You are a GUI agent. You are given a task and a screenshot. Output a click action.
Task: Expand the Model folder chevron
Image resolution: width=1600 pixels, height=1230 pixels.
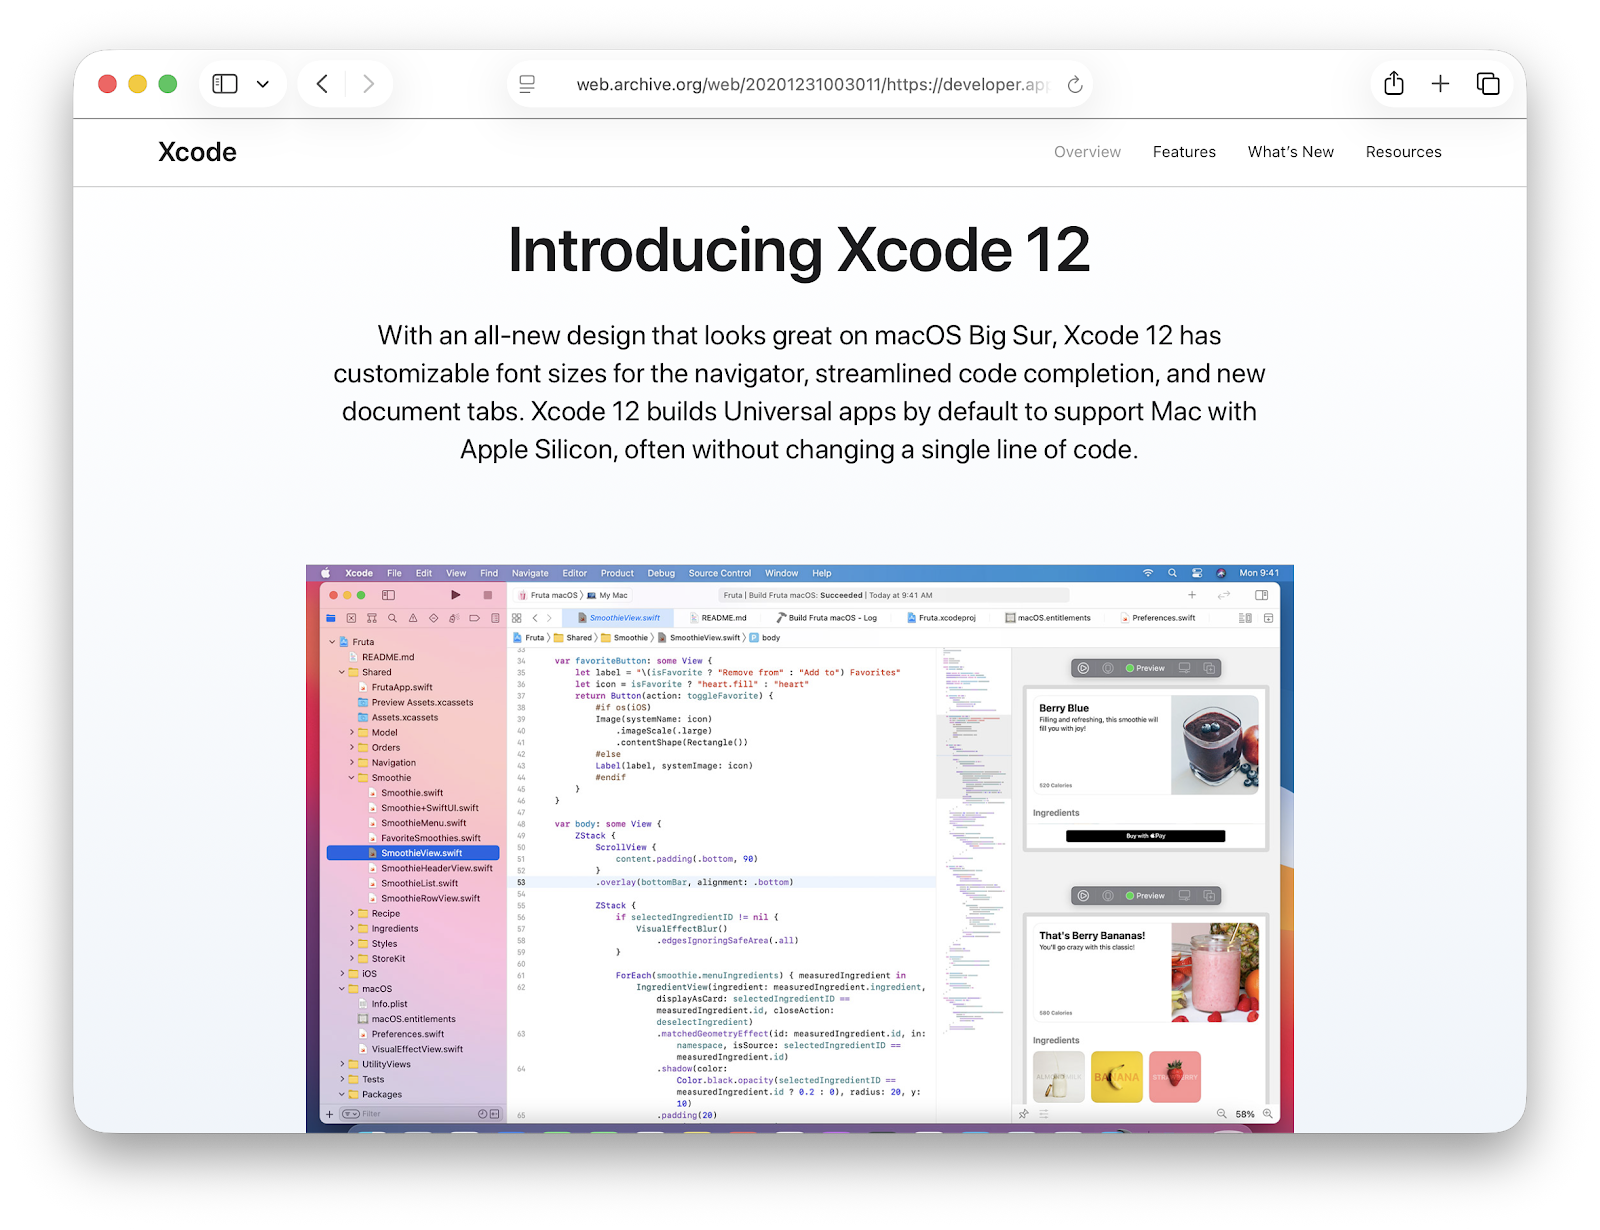[x=352, y=733]
